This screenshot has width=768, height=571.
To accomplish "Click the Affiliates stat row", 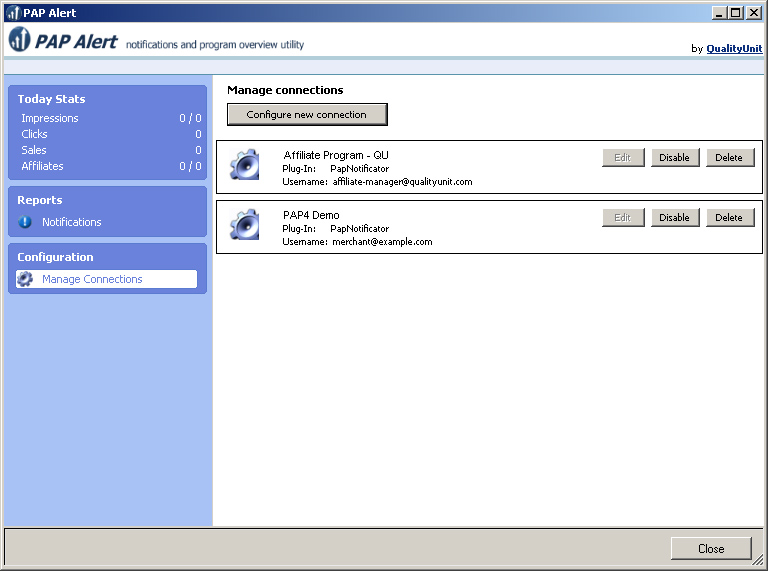I will click(111, 166).
